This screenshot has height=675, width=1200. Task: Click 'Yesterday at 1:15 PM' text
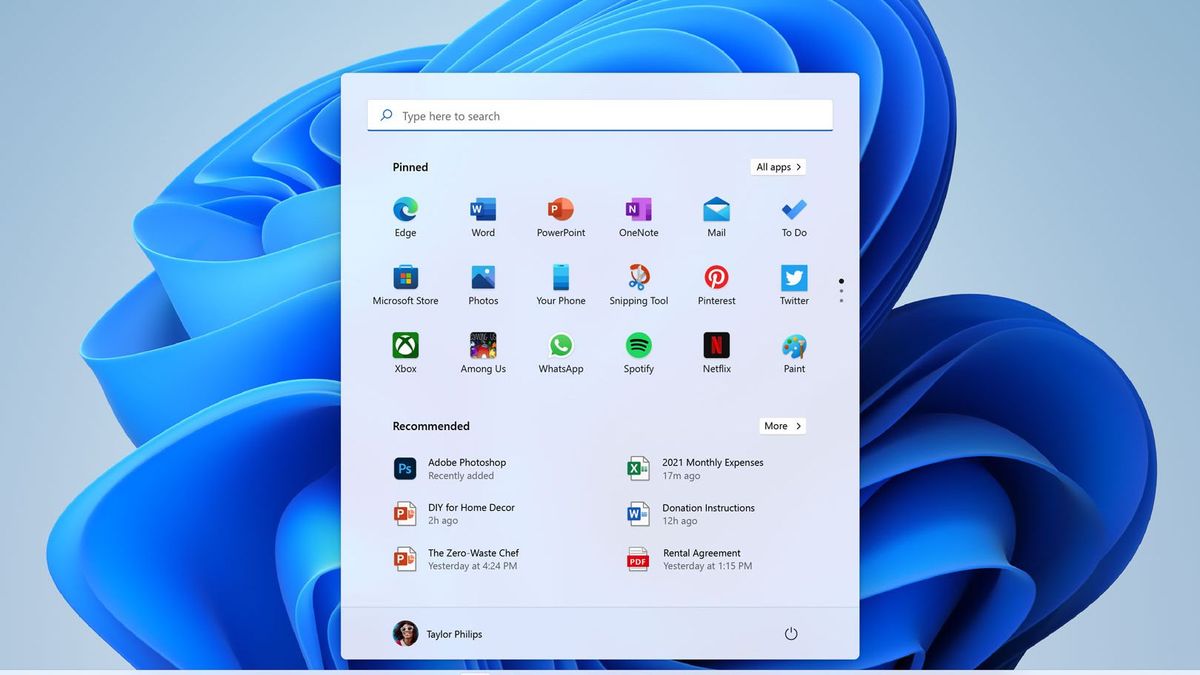(x=708, y=566)
